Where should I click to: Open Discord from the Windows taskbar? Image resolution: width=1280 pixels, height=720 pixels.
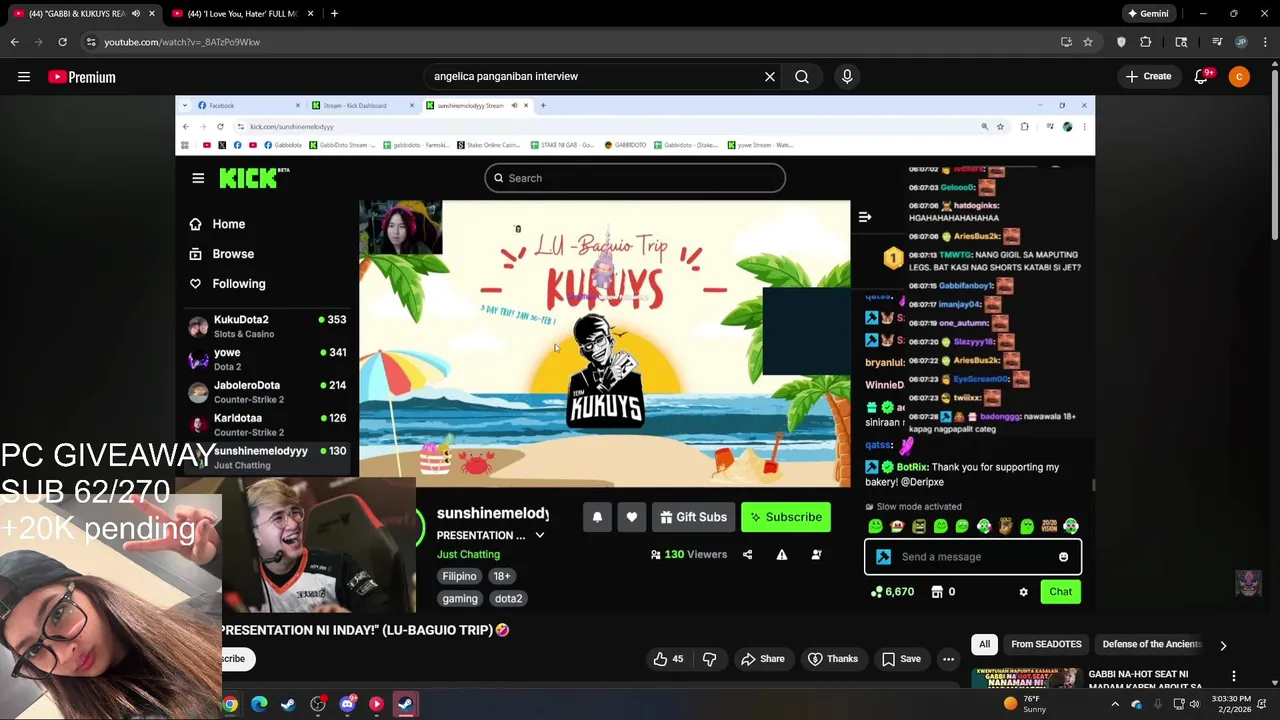click(347, 704)
